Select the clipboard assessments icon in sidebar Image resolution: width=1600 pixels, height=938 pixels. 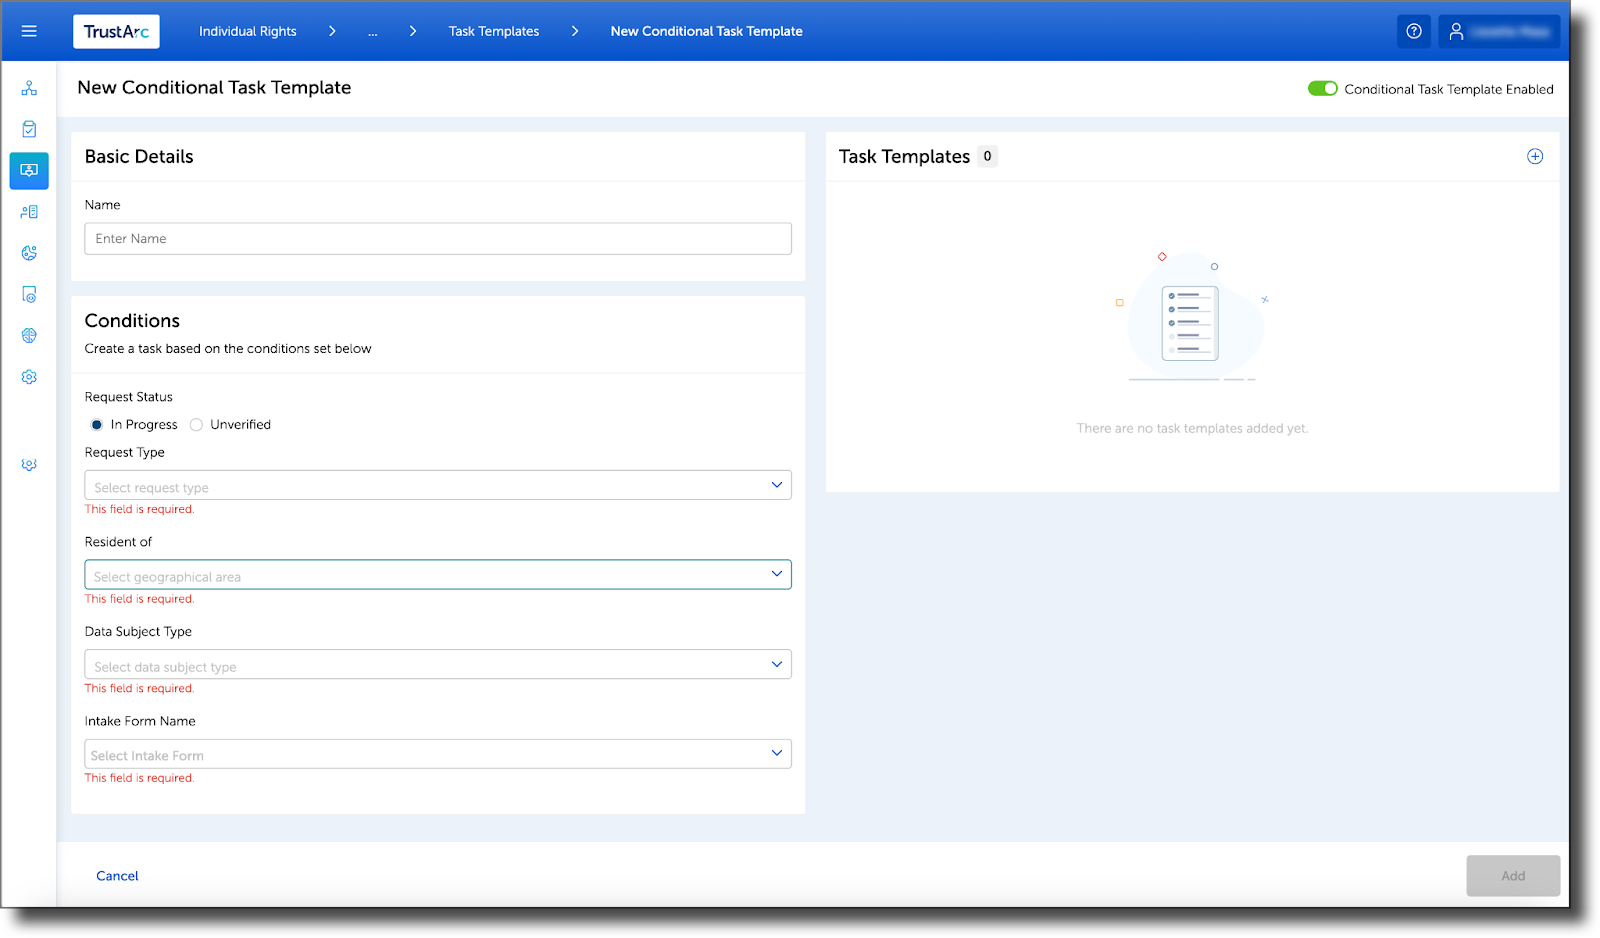tap(29, 128)
